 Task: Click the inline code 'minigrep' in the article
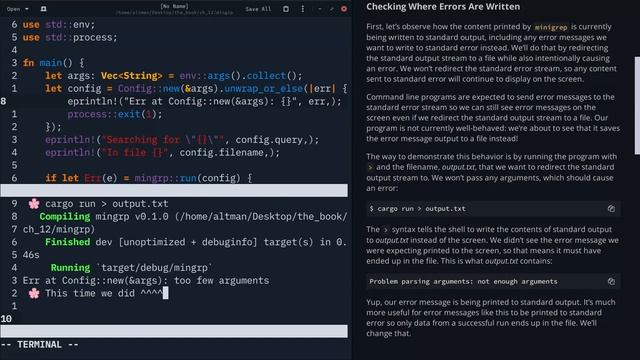click(x=551, y=27)
